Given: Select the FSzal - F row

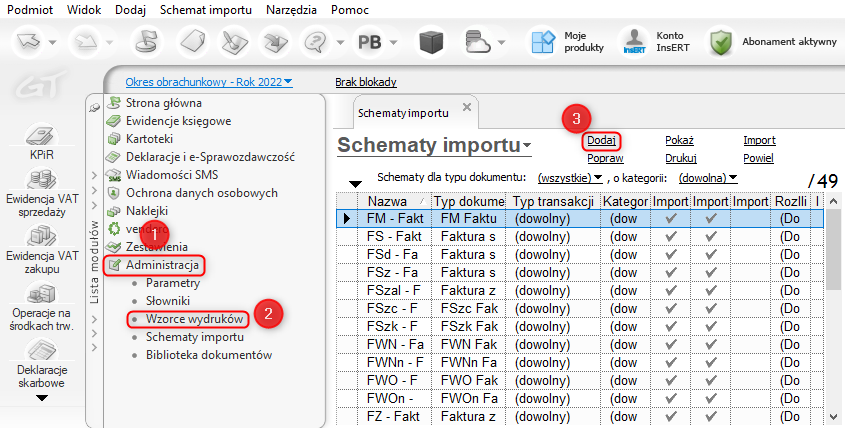Looking at the screenshot, I should click(x=580, y=291).
